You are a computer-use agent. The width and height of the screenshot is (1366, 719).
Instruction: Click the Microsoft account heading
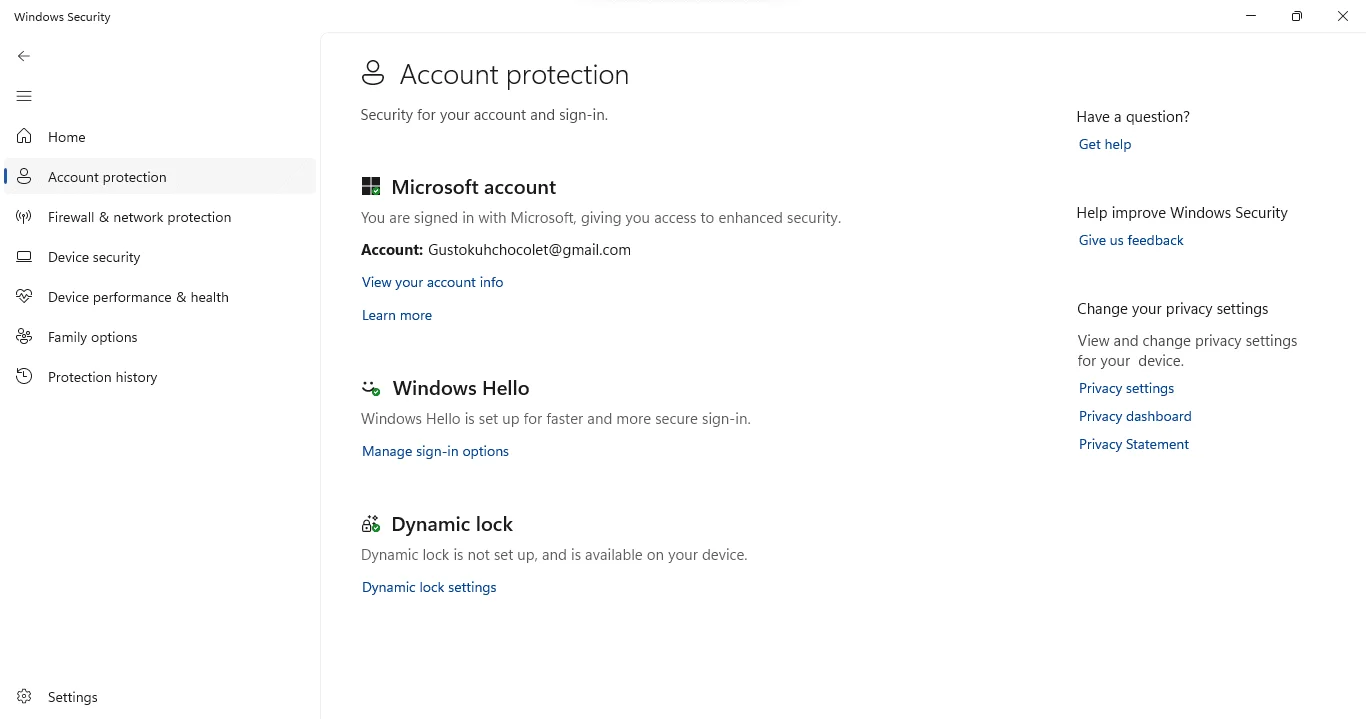[473, 187]
